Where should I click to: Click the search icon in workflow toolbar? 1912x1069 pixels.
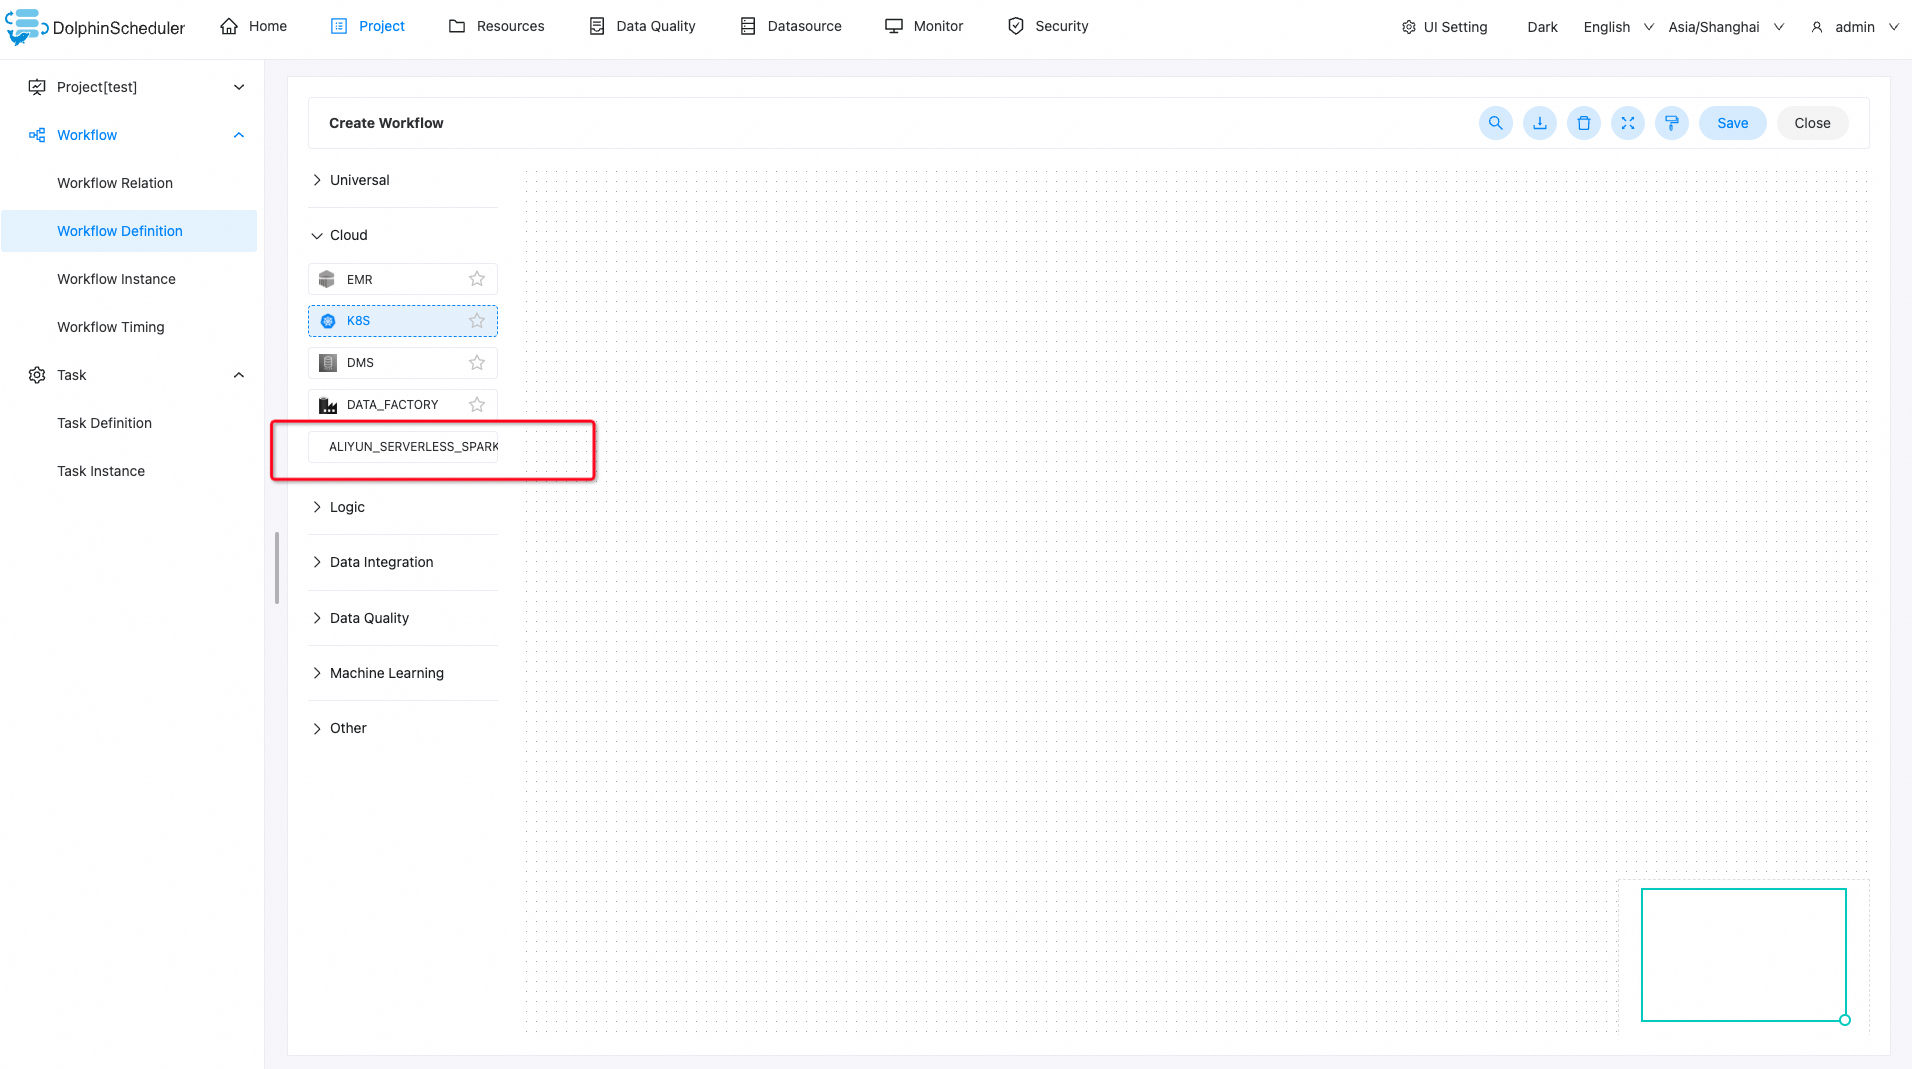pyautogui.click(x=1495, y=123)
